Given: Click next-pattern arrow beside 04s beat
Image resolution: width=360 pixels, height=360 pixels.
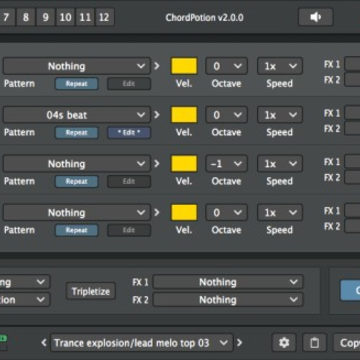Looking at the screenshot, I should (x=156, y=115).
